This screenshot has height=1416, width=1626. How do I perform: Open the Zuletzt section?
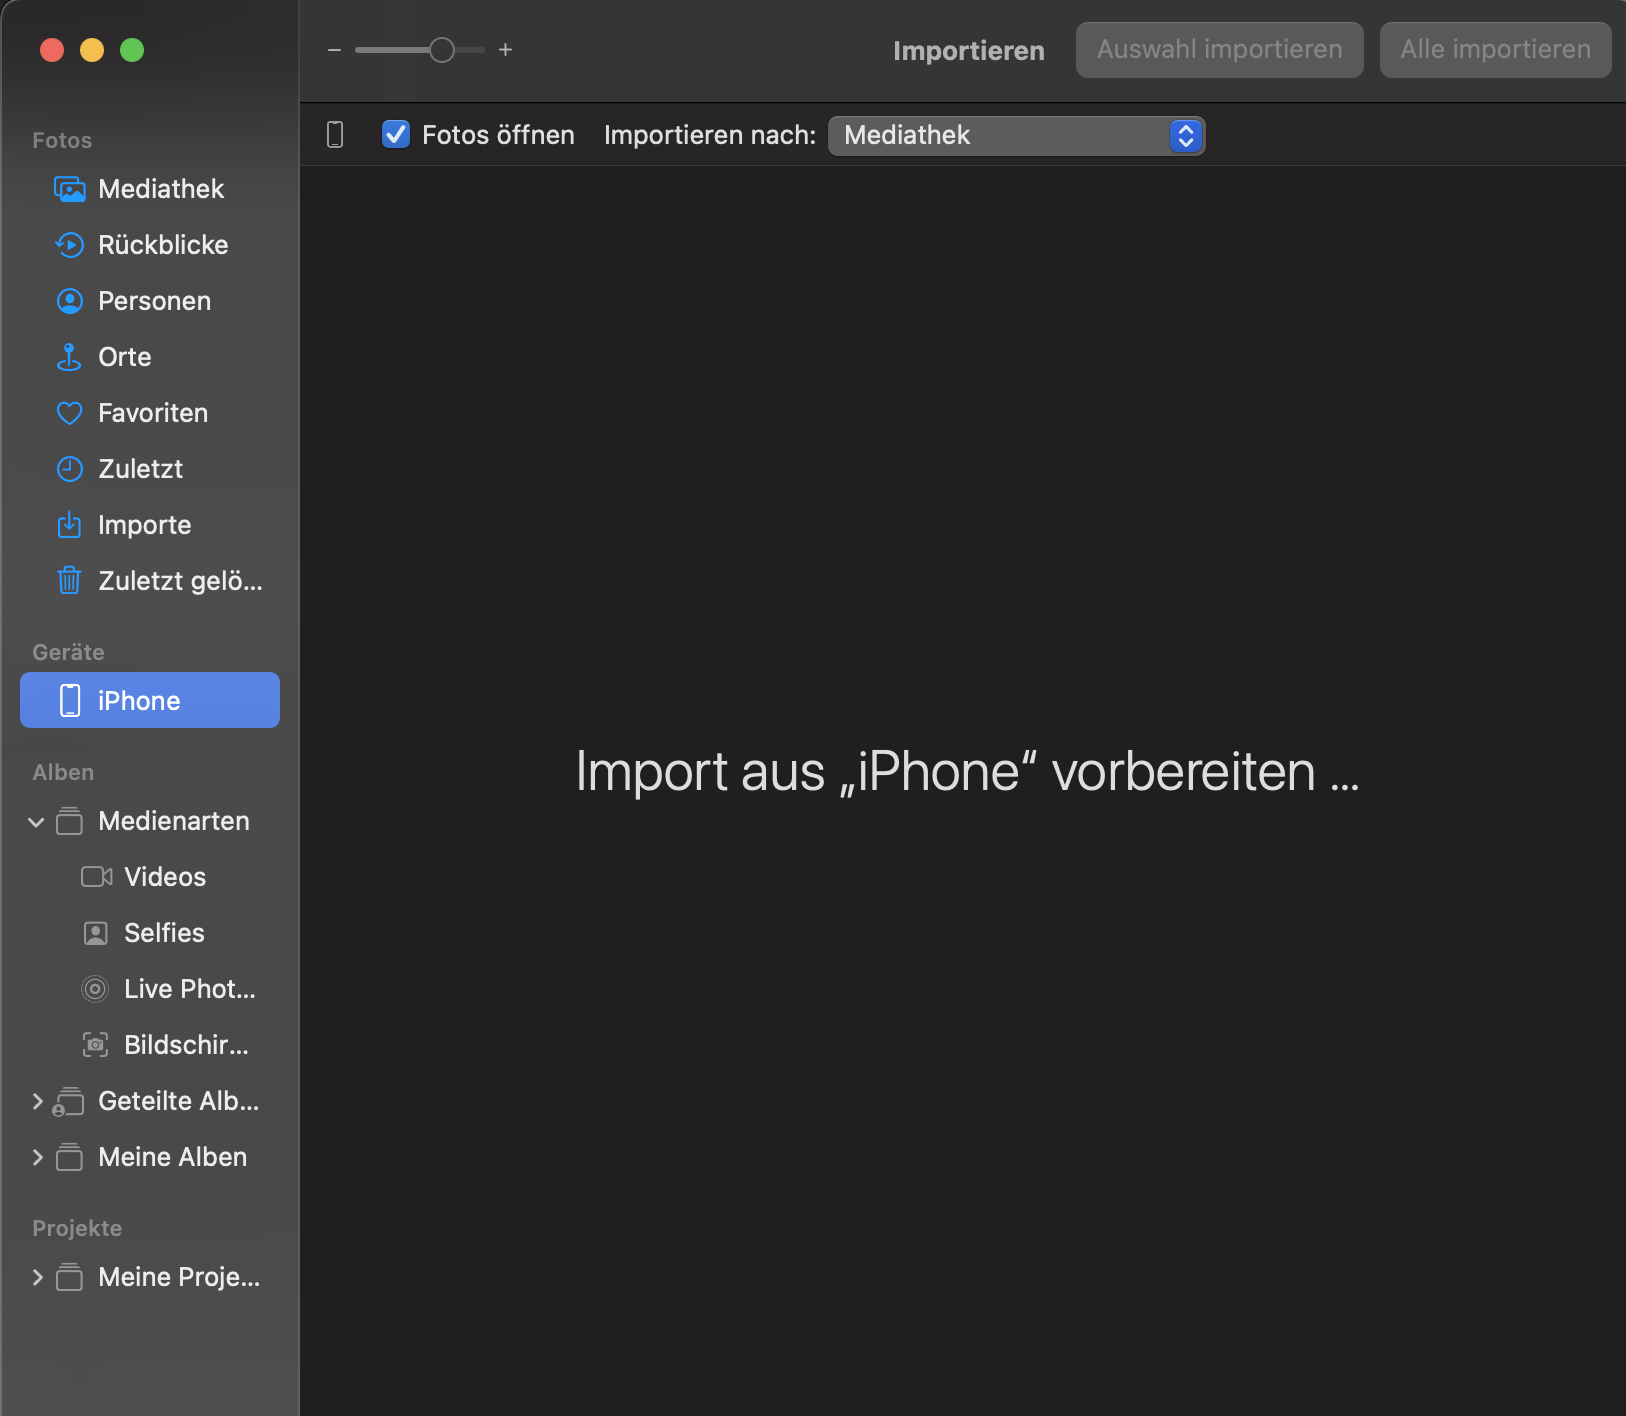pyautogui.click(x=150, y=469)
